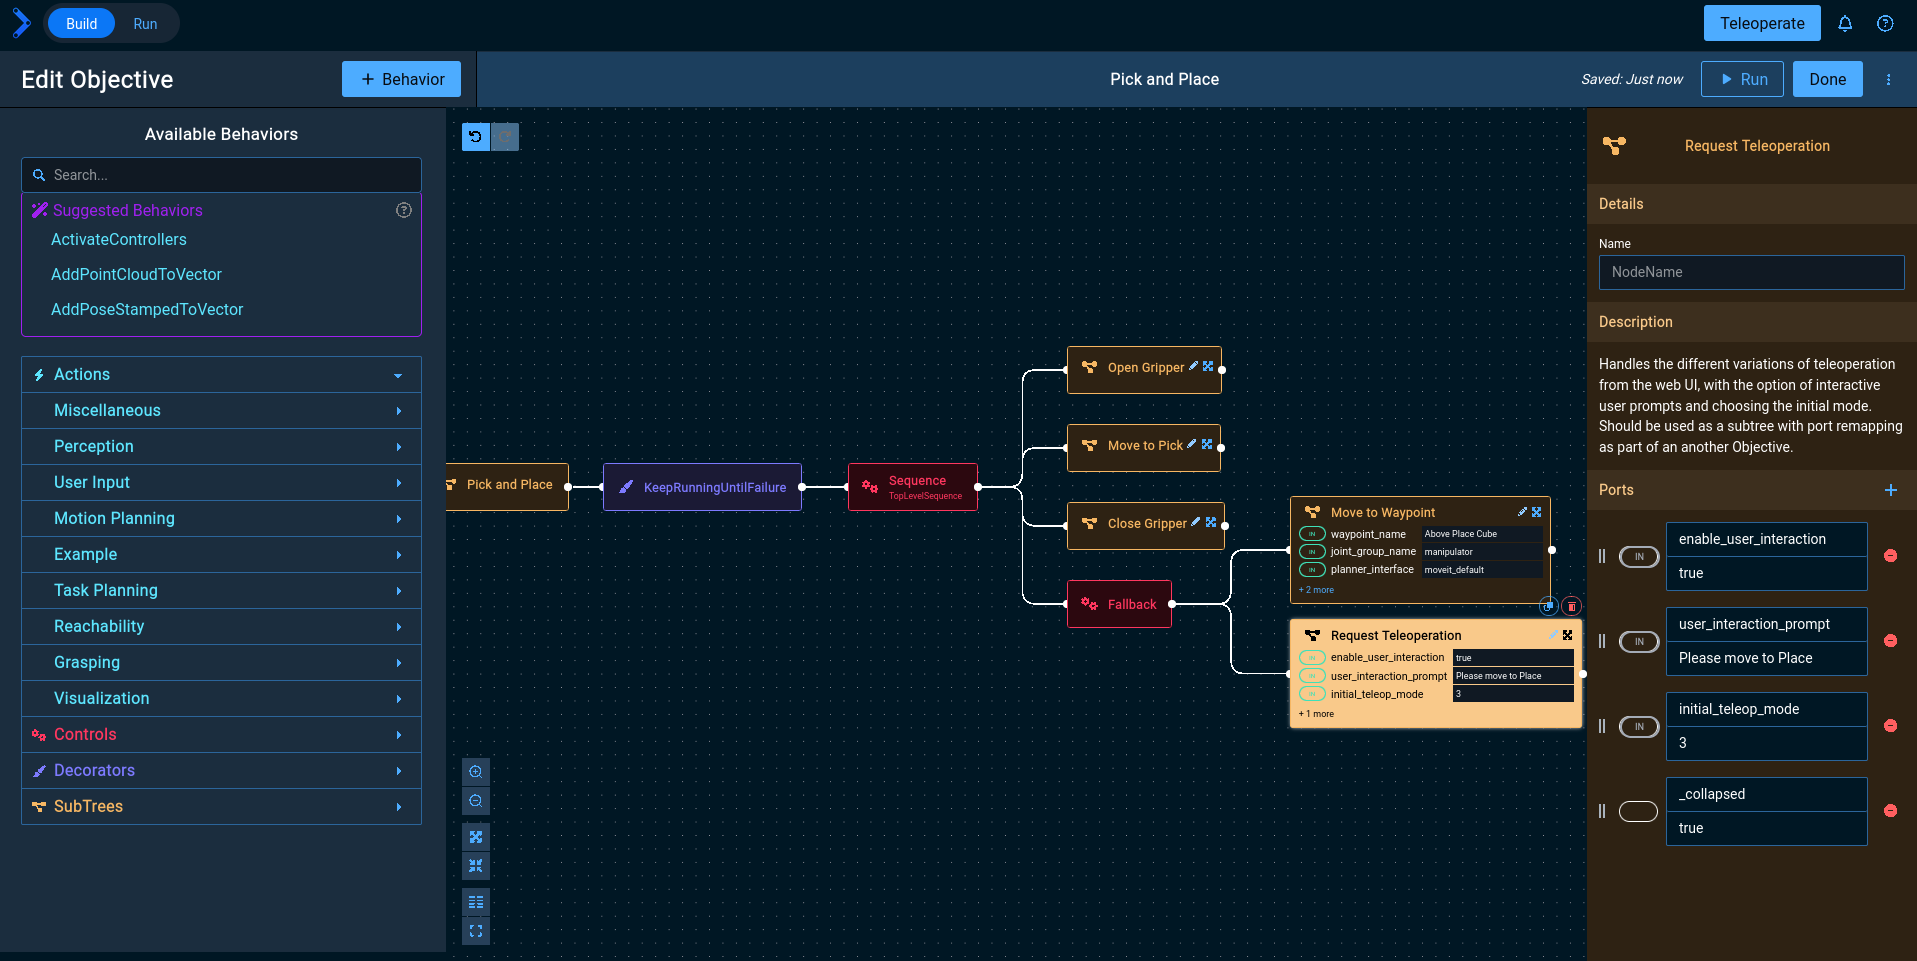The width and height of the screenshot is (1917, 961).
Task: Show 2 more ports on Move to Waypoint
Action: point(1316,590)
